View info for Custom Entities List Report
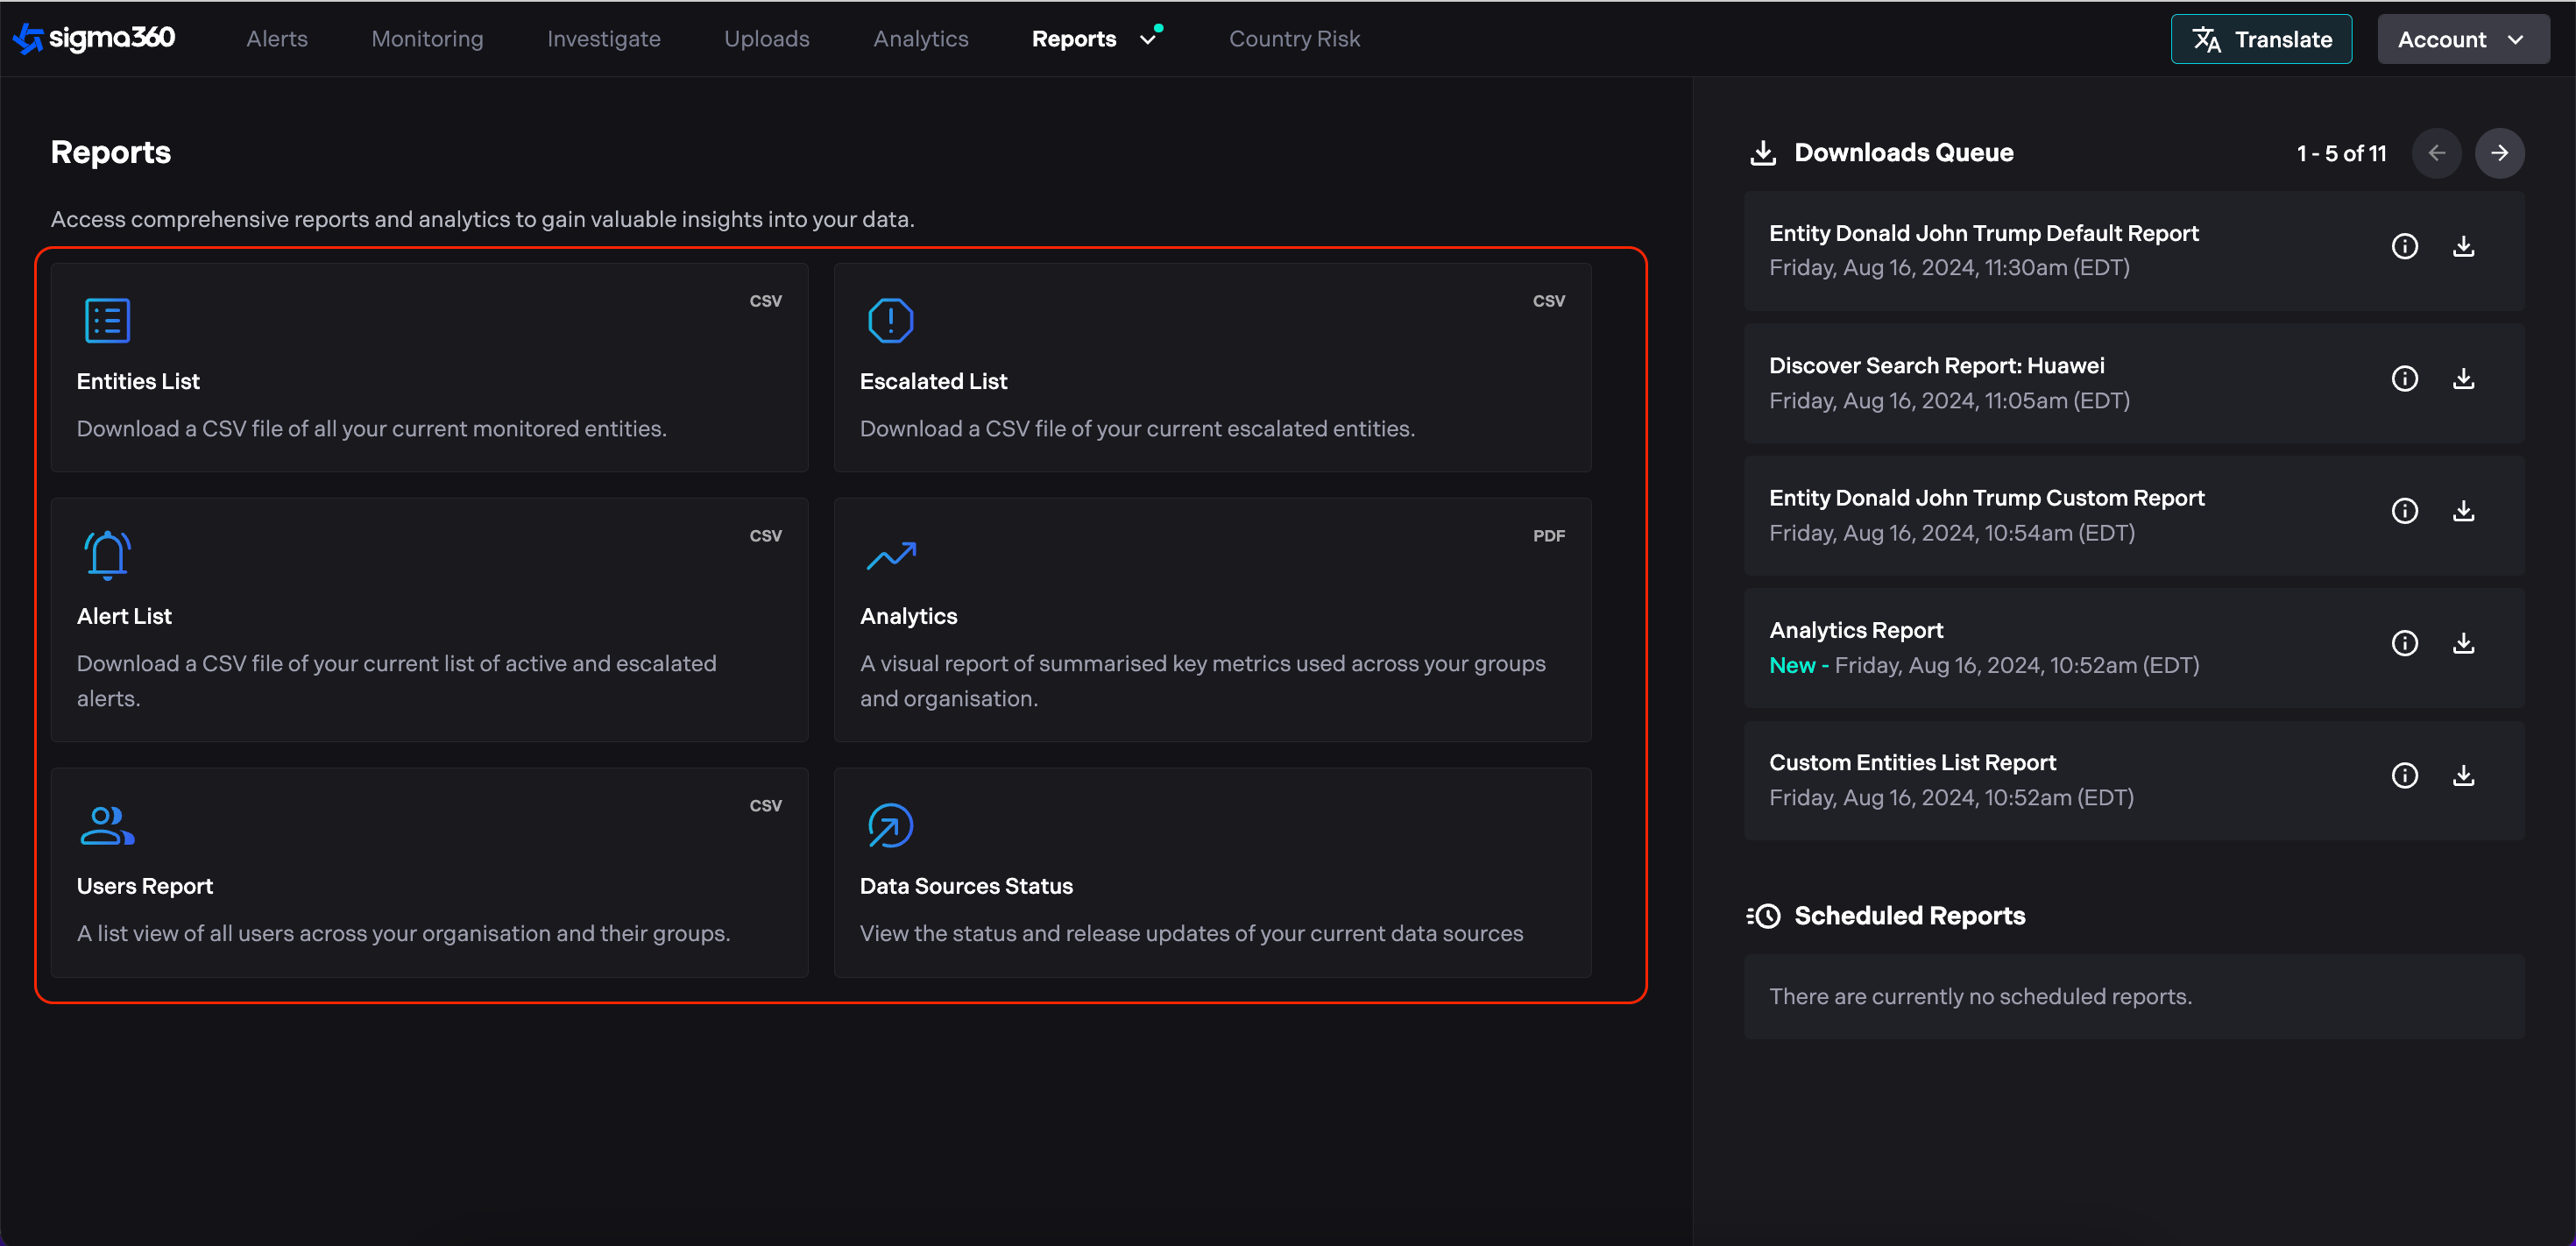 point(2404,776)
